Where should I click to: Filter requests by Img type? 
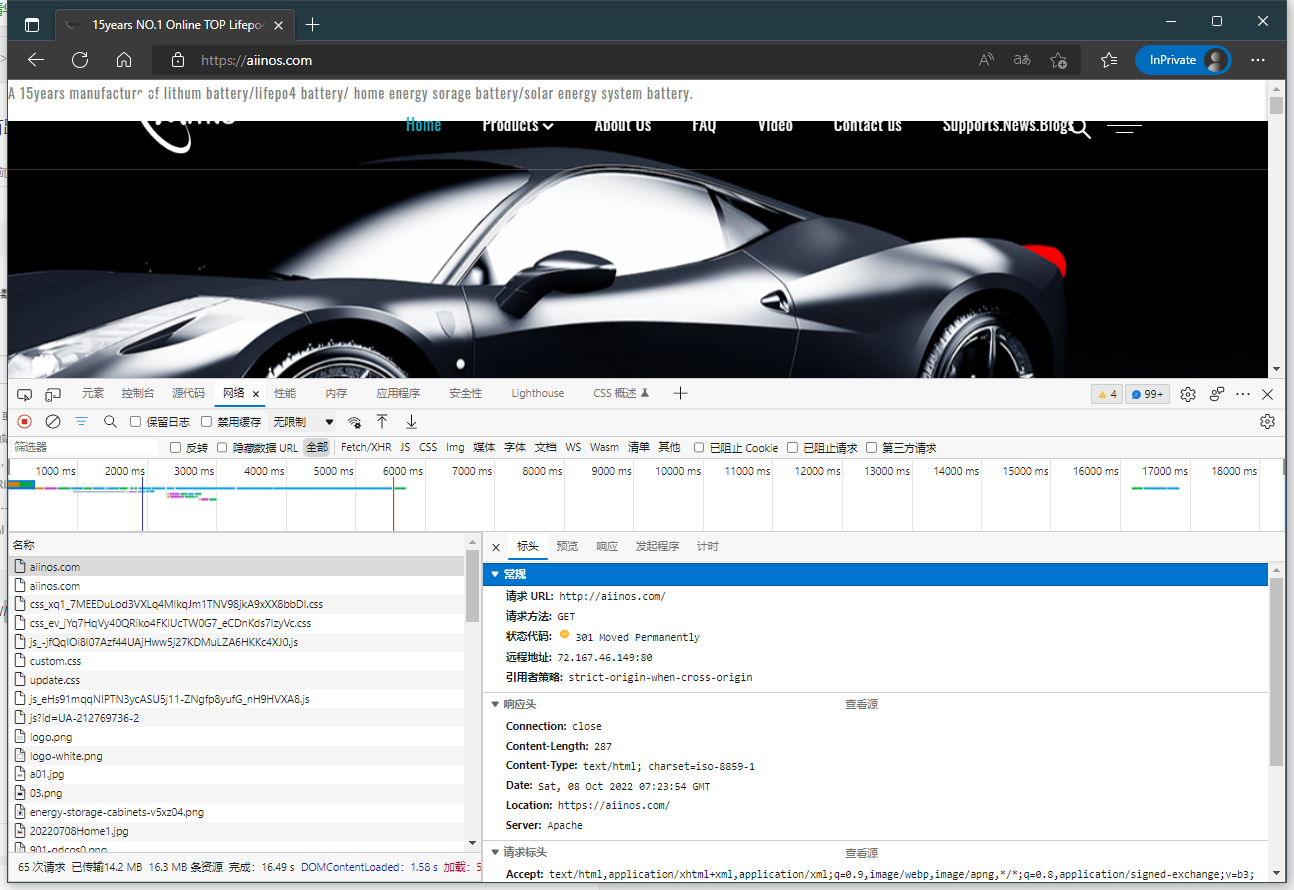pos(455,447)
